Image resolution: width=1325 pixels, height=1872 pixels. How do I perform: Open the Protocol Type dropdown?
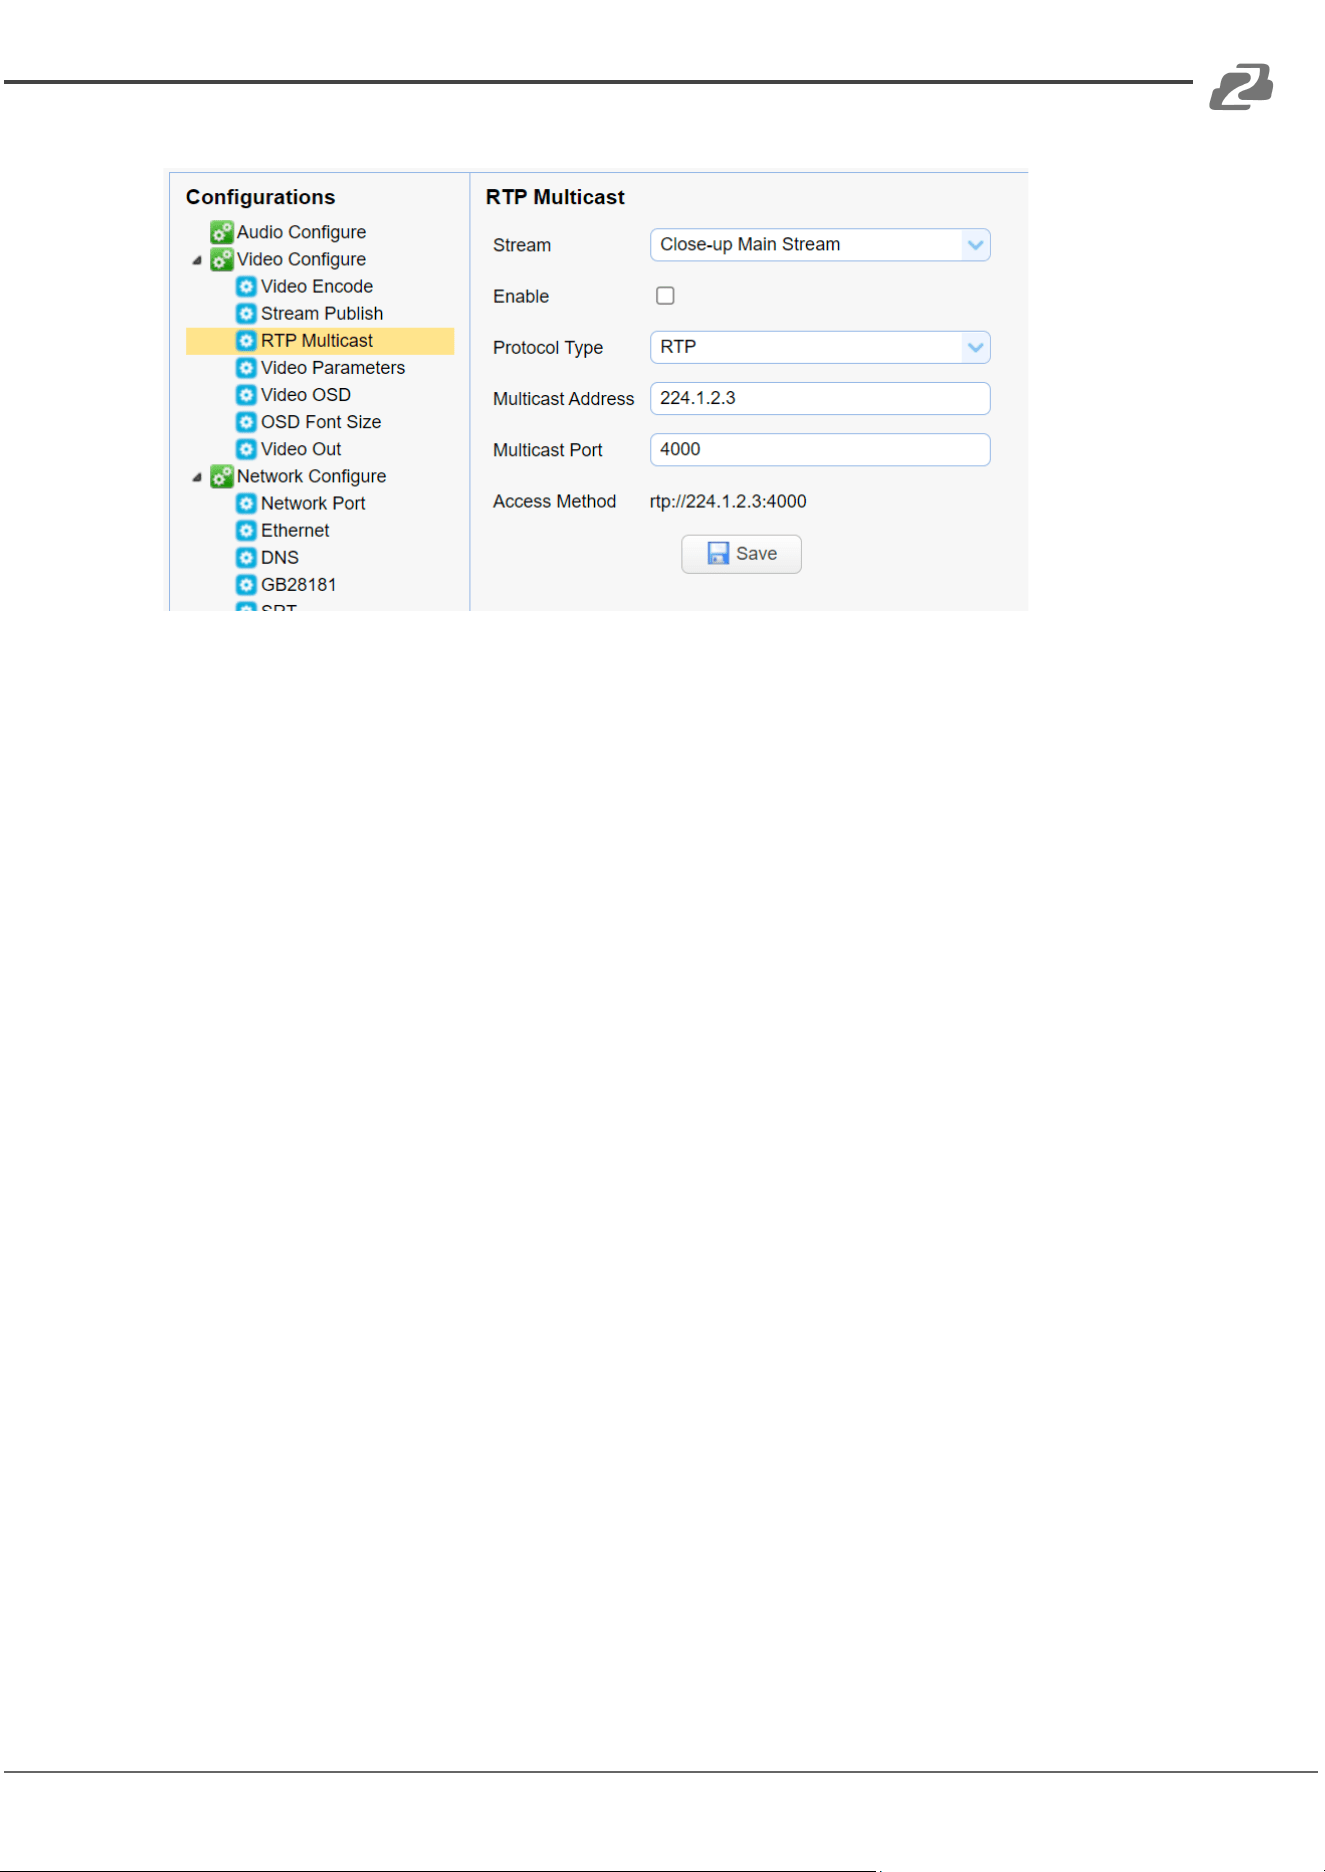click(x=820, y=347)
